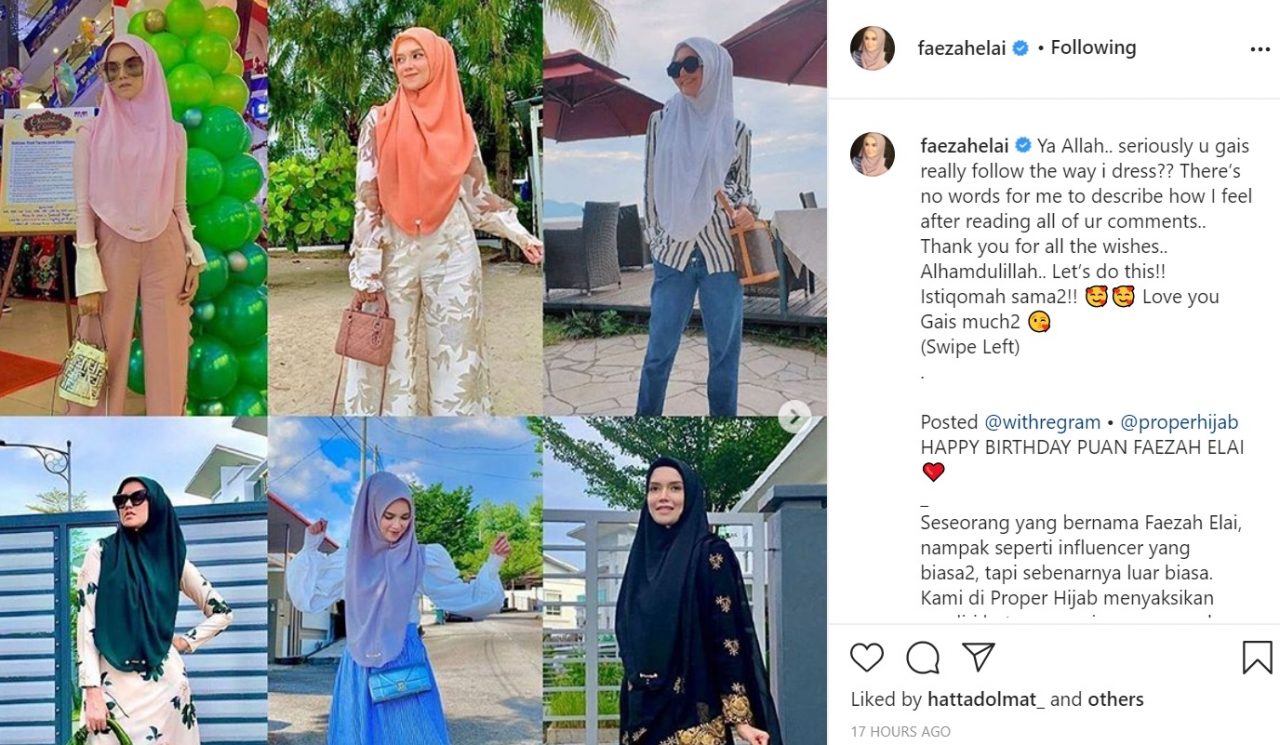Go to next photo with the carousel arrow
Image resolution: width=1280 pixels, height=745 pixels.
tap(795, 416)
